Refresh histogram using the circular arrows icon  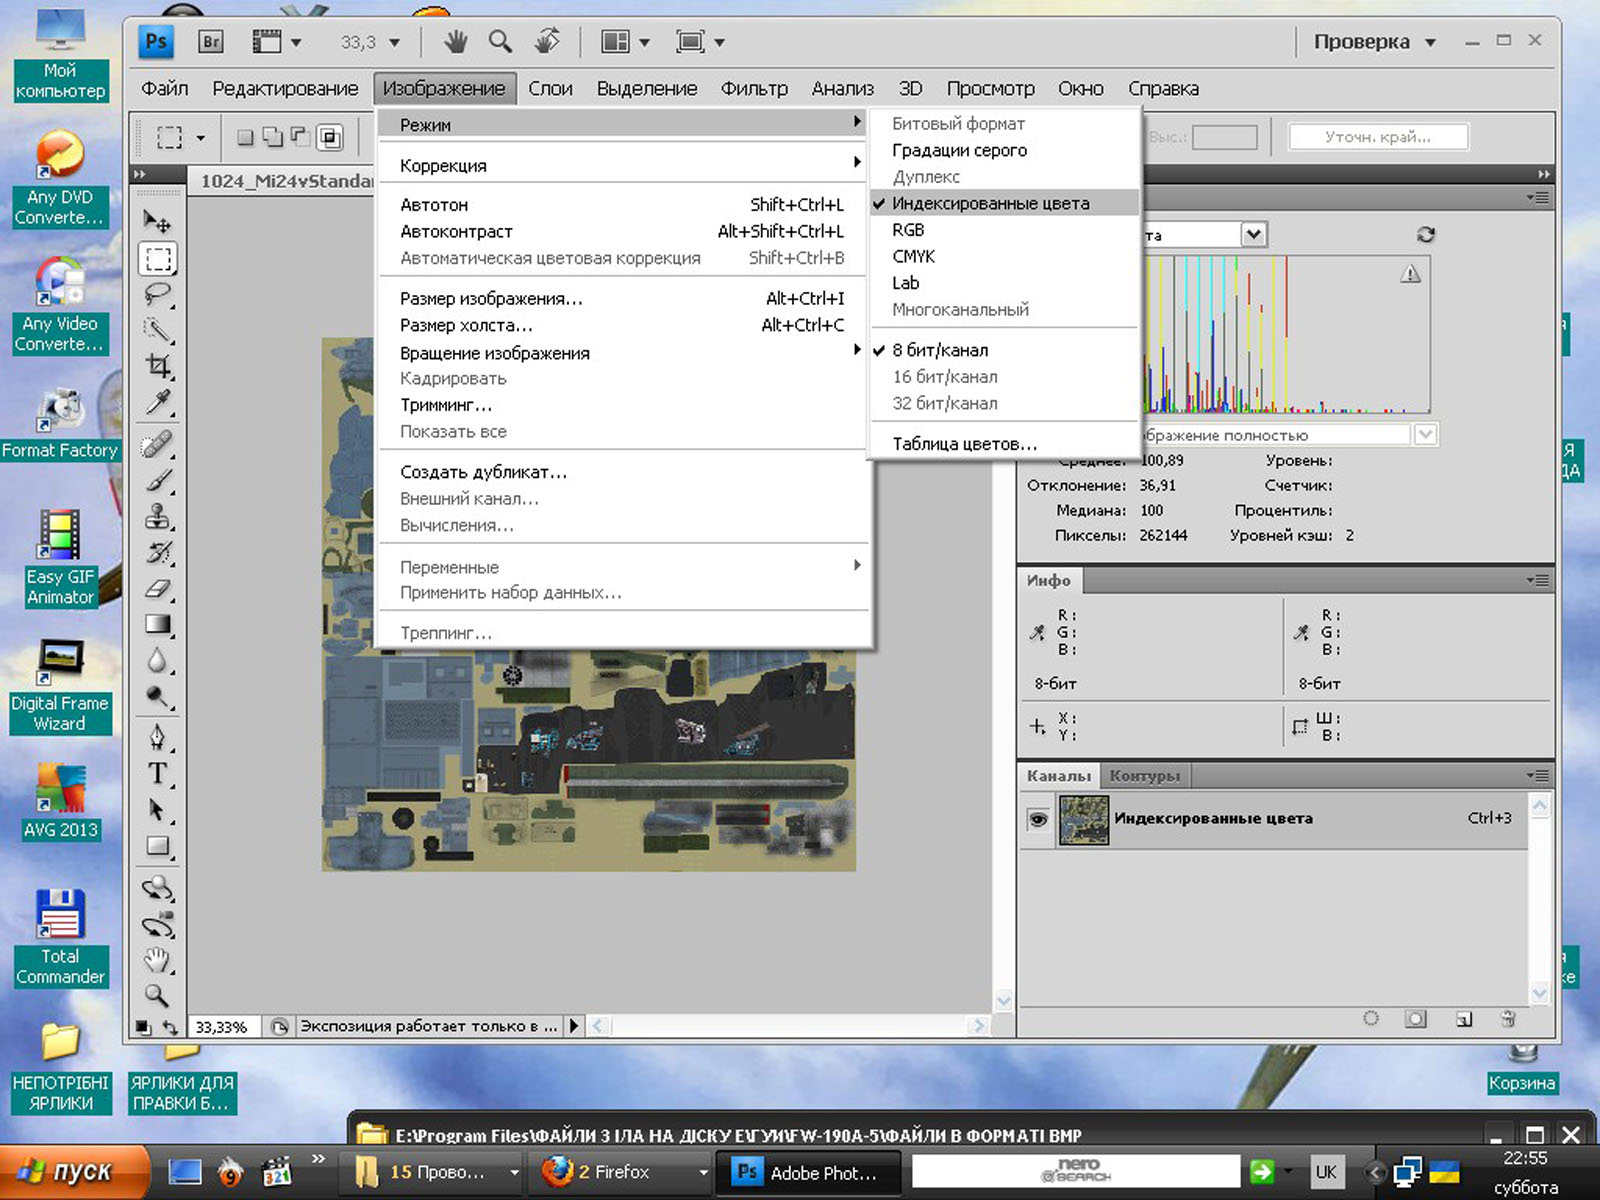pos(1425,235)
